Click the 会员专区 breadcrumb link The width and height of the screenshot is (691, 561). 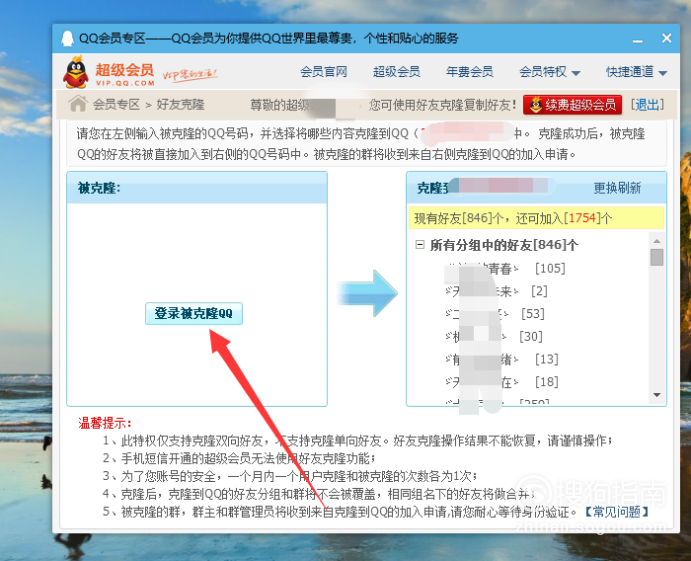click(x=116, y=104)
